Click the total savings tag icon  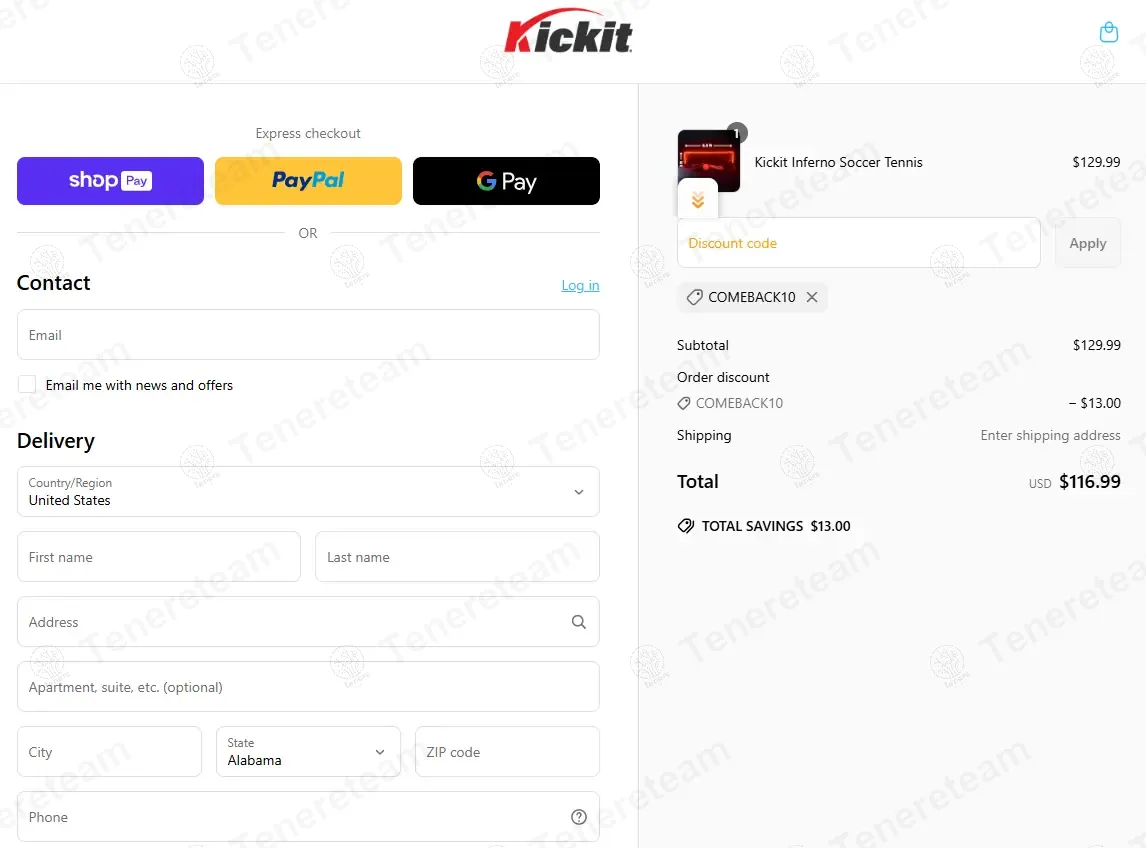[x=686, y=526]
